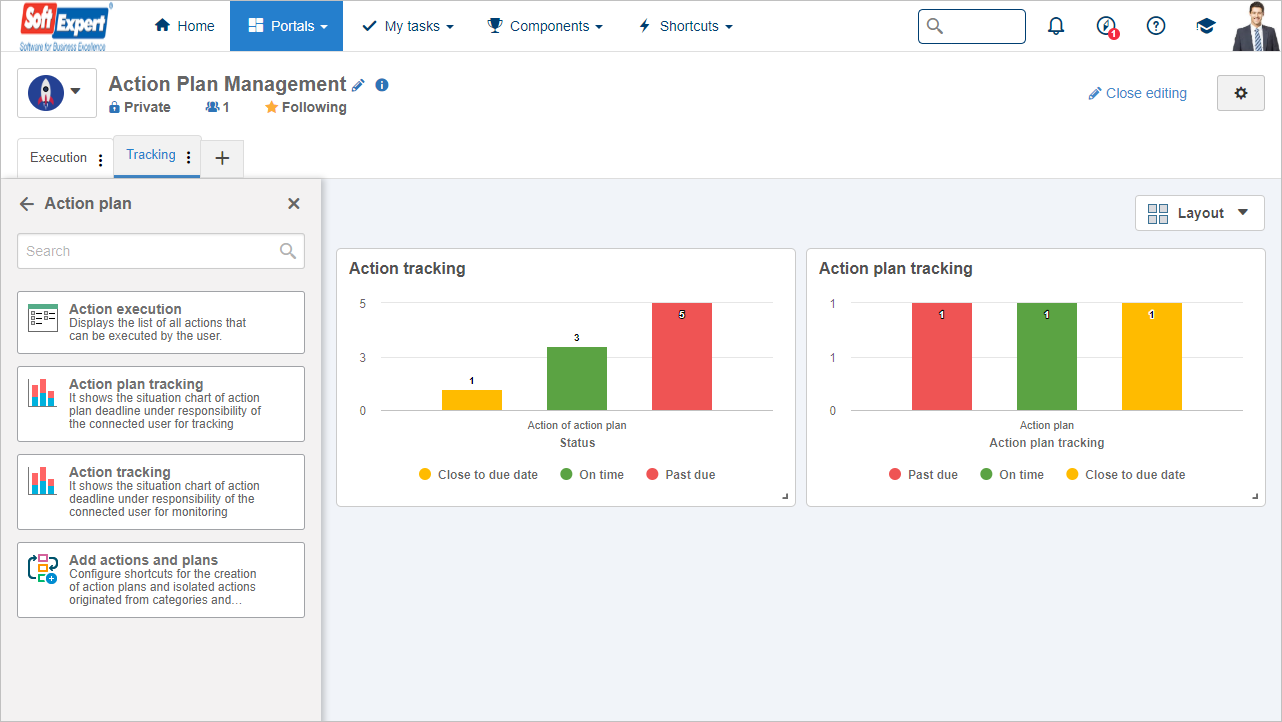The image size is (1282, 722).
Task: Click the Add actions and plans icon
Action: tap(43, 569)
